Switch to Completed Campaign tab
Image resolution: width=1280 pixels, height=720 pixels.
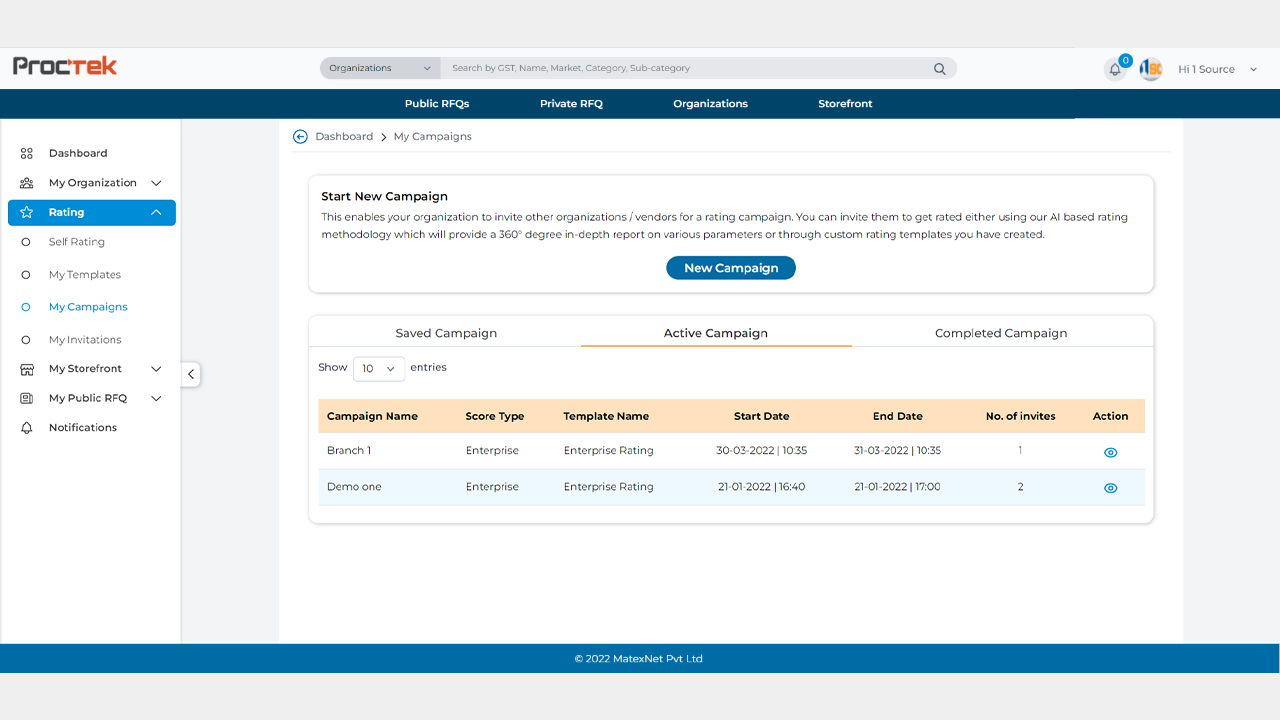click(x=1000, y=333)
